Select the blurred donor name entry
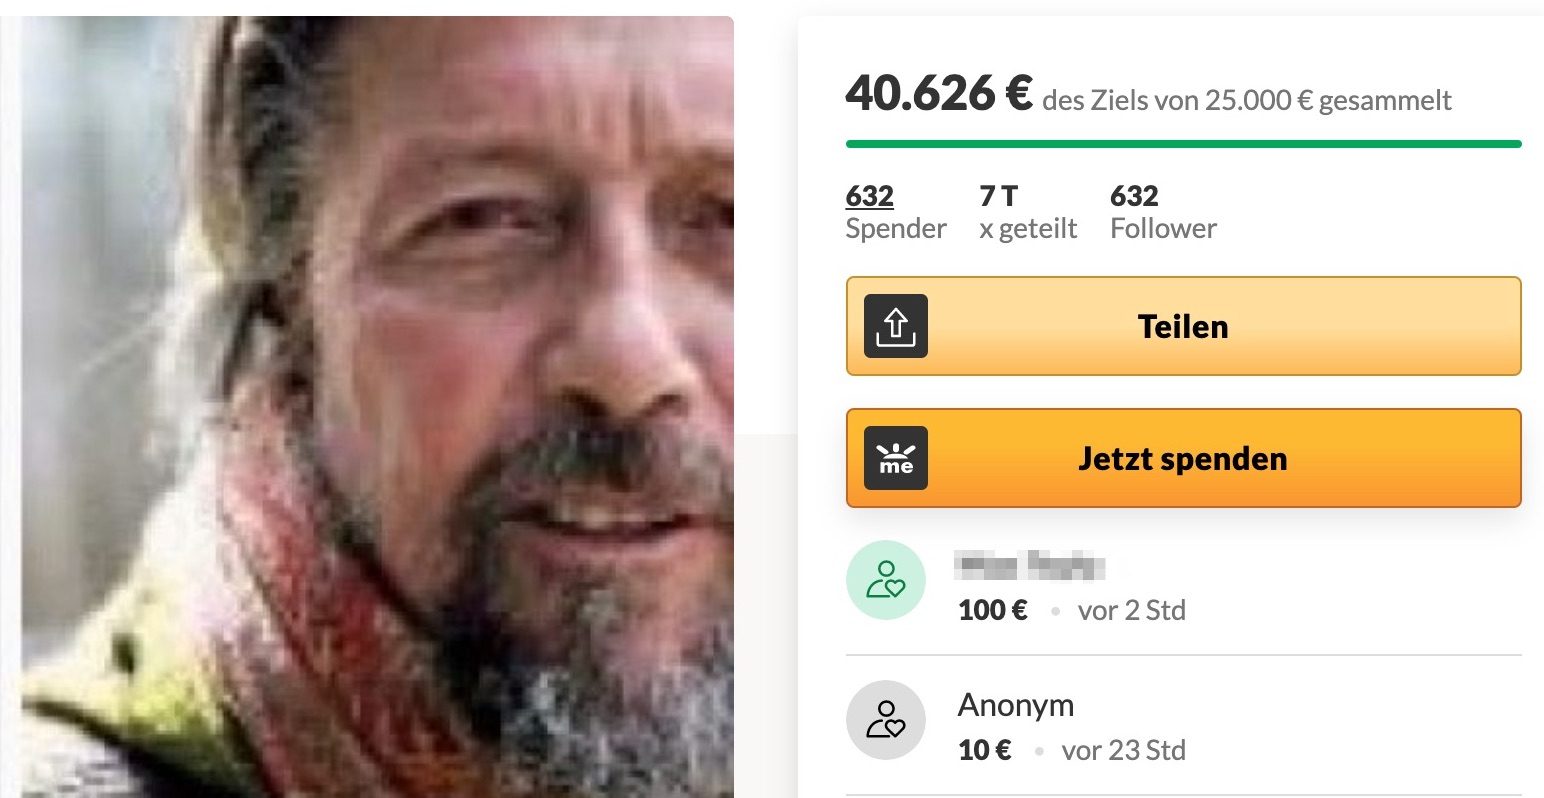The image size is (1544, 798). (x=1030, y=566)
